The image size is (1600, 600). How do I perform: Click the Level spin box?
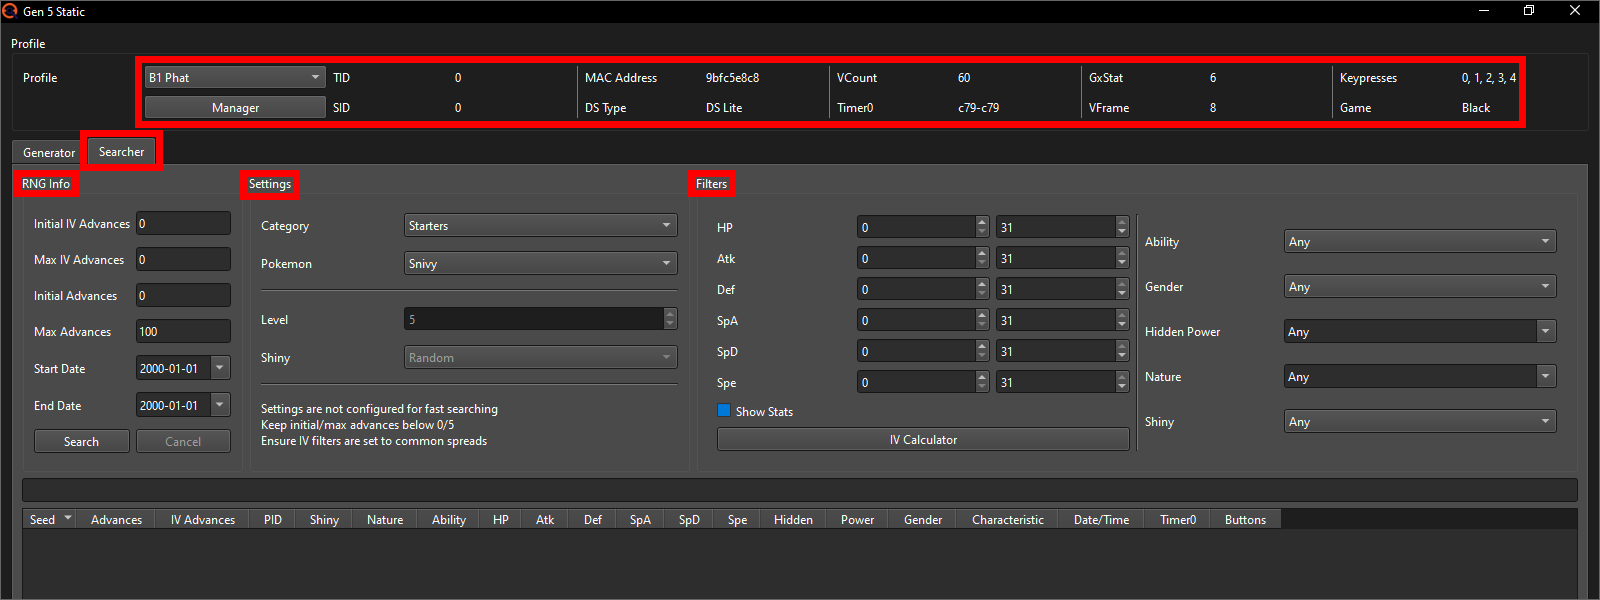tap(541, 319)
